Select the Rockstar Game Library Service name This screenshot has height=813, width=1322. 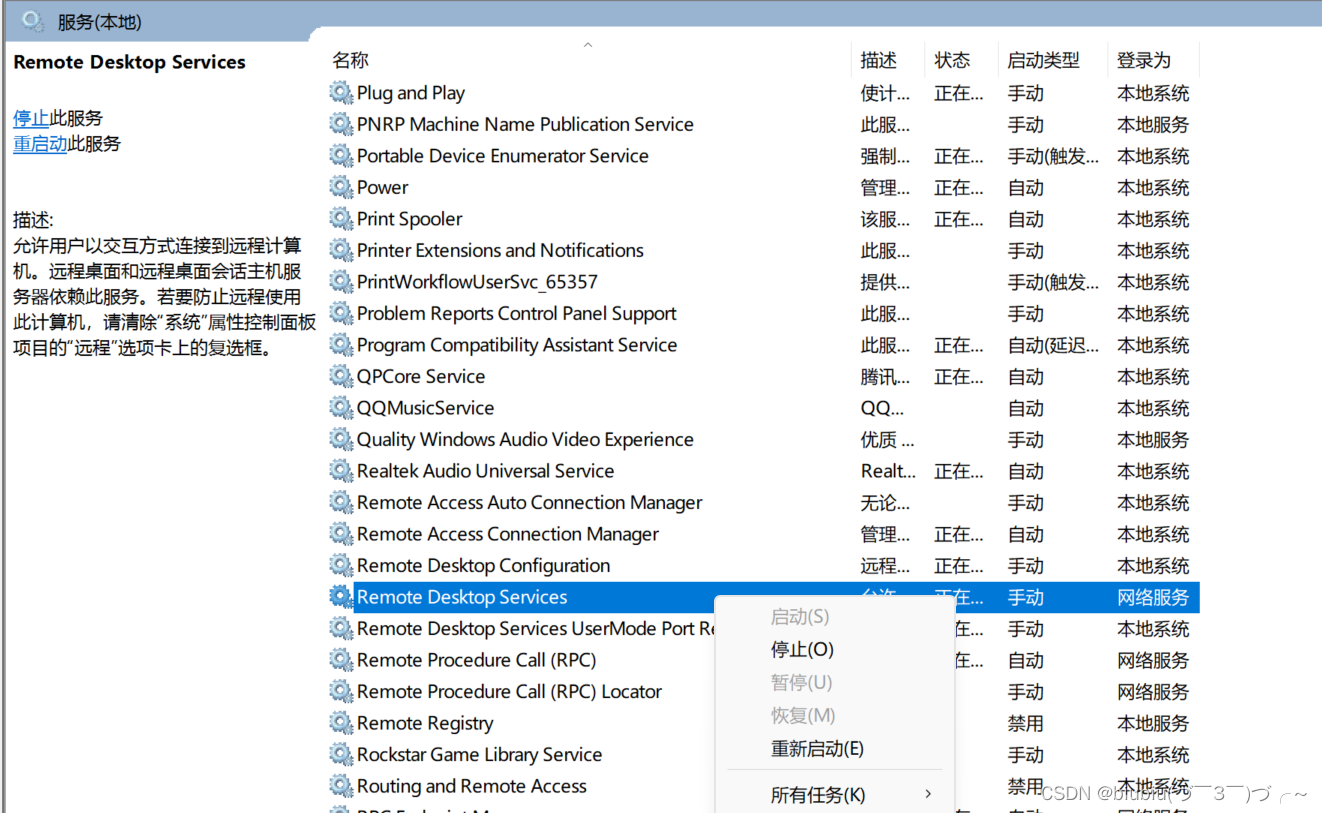(479, 754)
